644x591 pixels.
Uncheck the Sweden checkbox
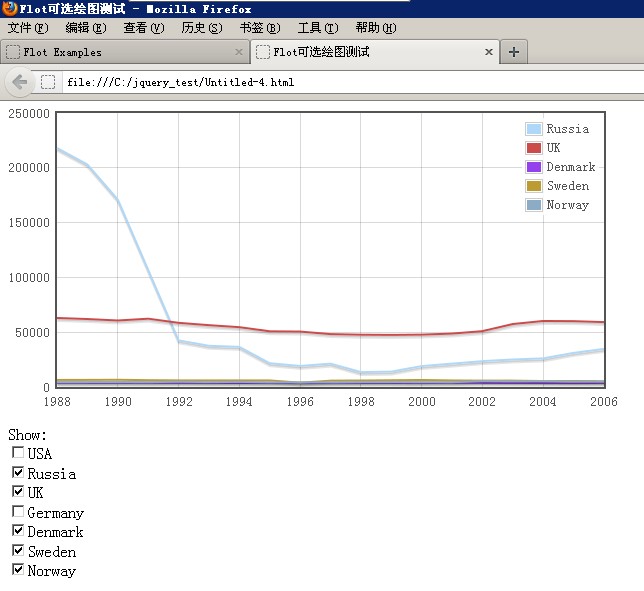pyautogui.click(x=18, y=551)
